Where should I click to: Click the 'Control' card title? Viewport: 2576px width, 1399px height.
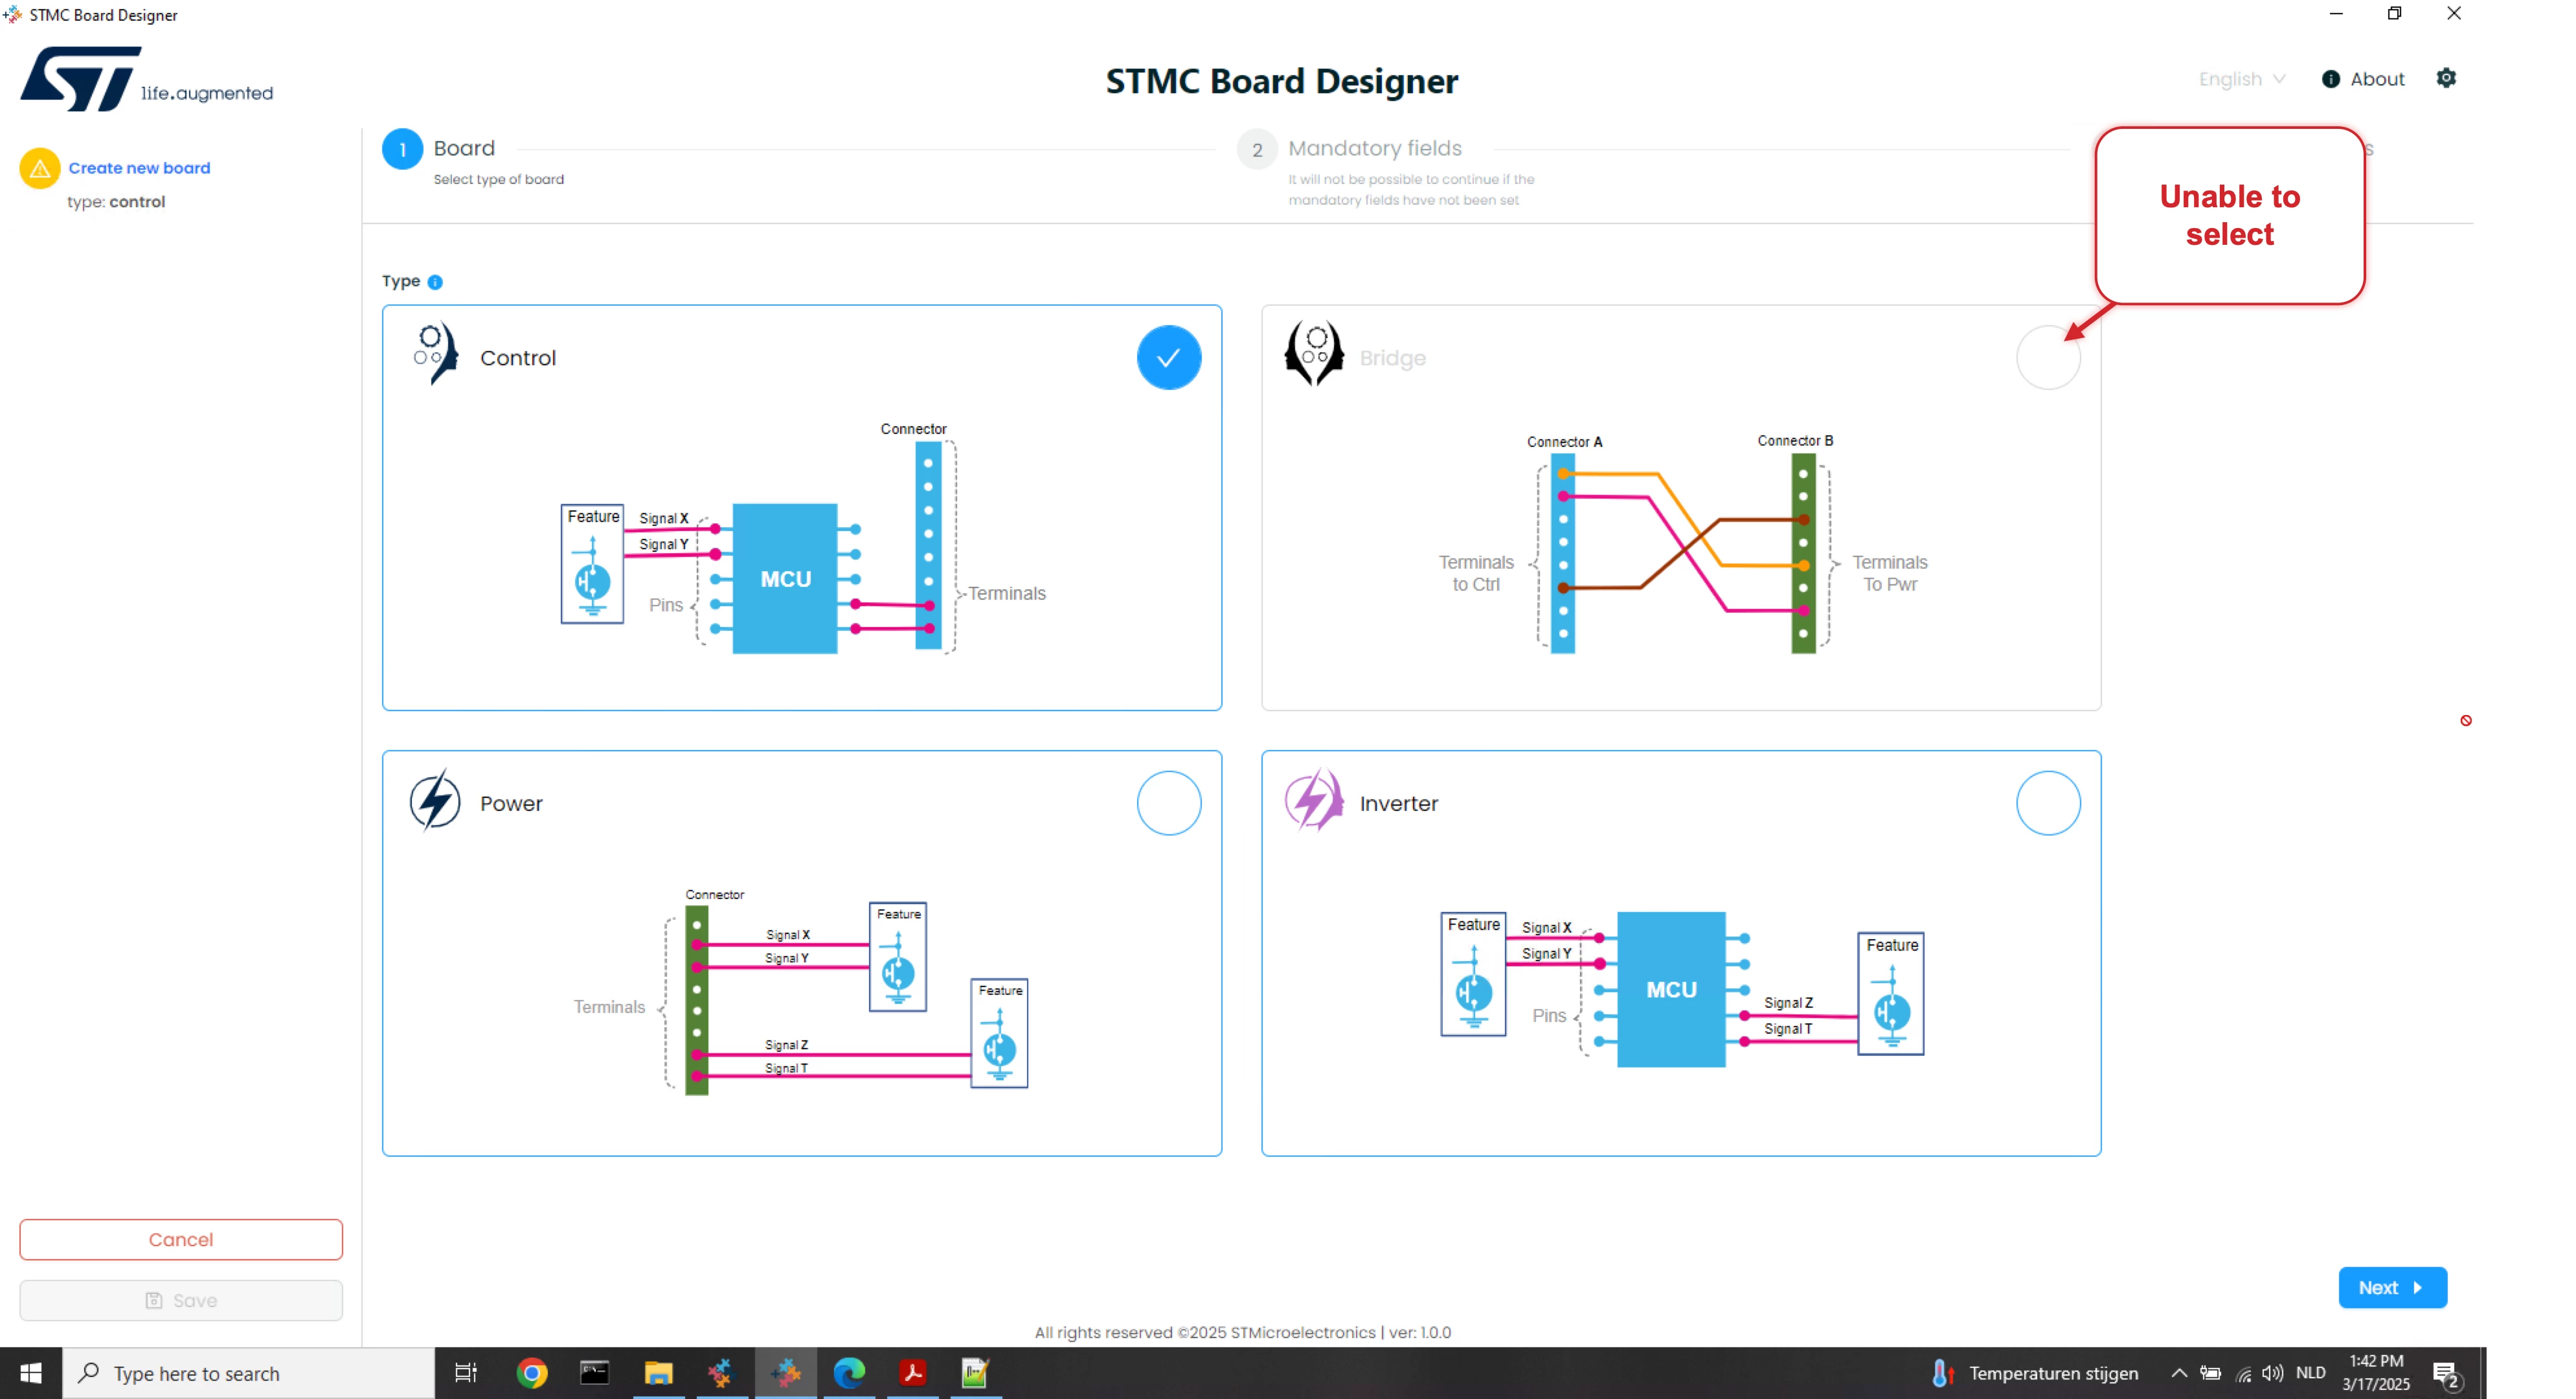coord(517,358)
